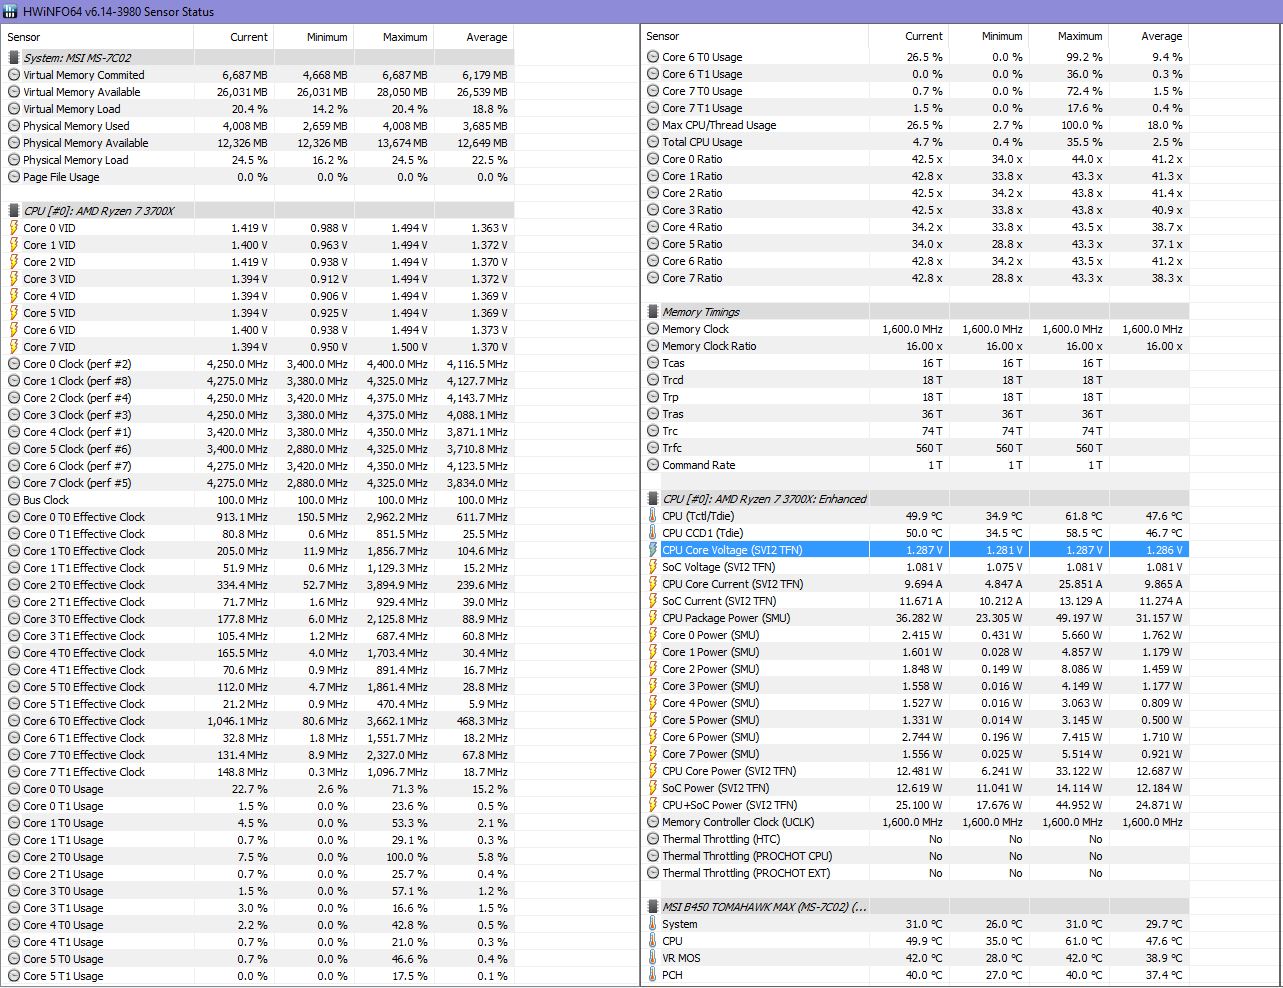Click the thermometer icon beside CPU CCD1 (Tdie)
The image size is (1283, 988).
[x=653, y=533]
